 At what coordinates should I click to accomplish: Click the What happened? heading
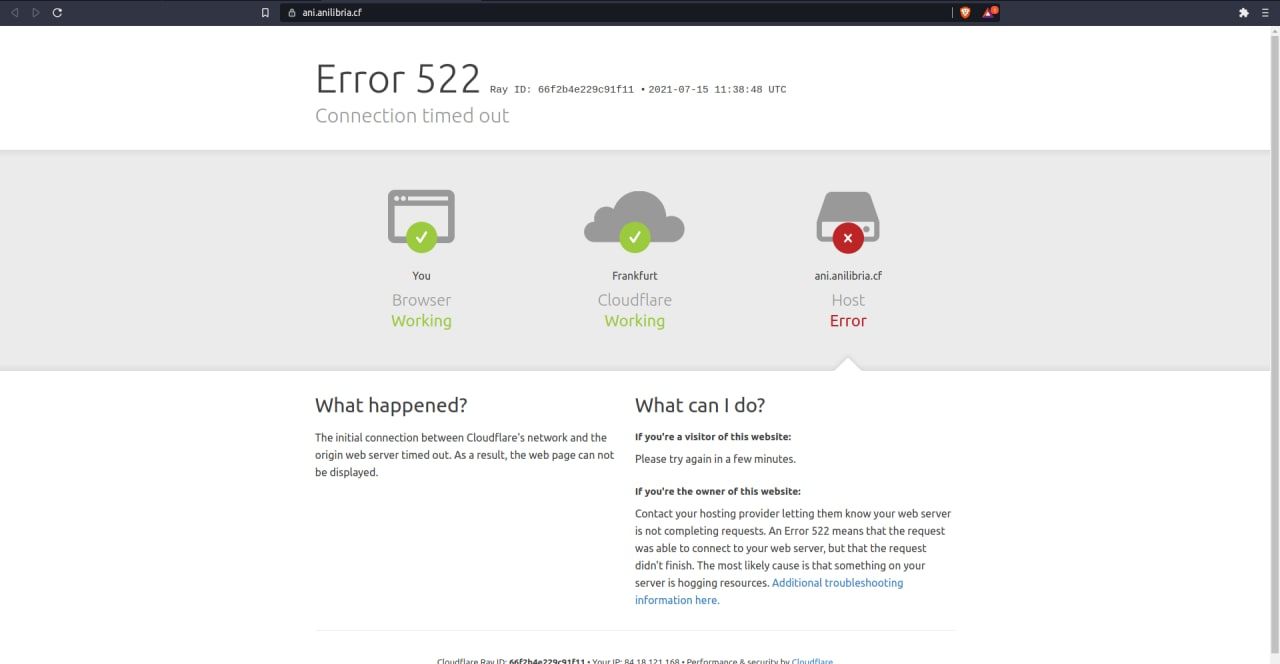391,405
